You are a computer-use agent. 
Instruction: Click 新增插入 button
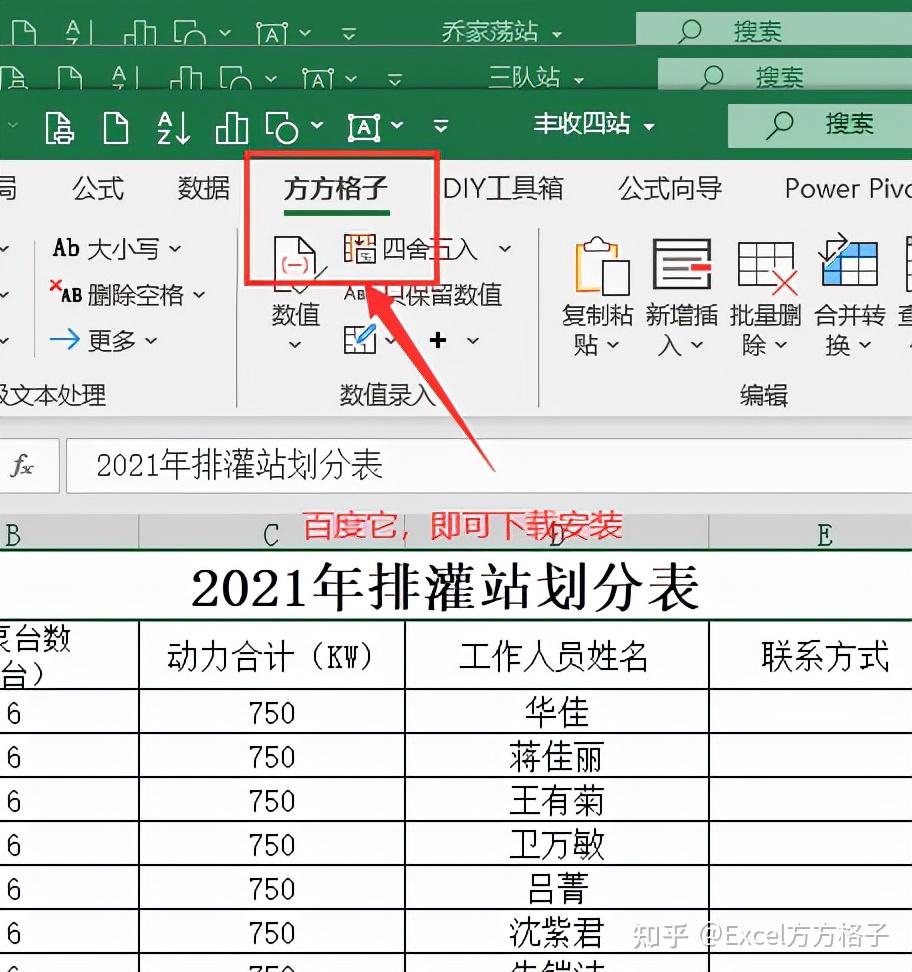pyautogui.click(x=681, y=297)
